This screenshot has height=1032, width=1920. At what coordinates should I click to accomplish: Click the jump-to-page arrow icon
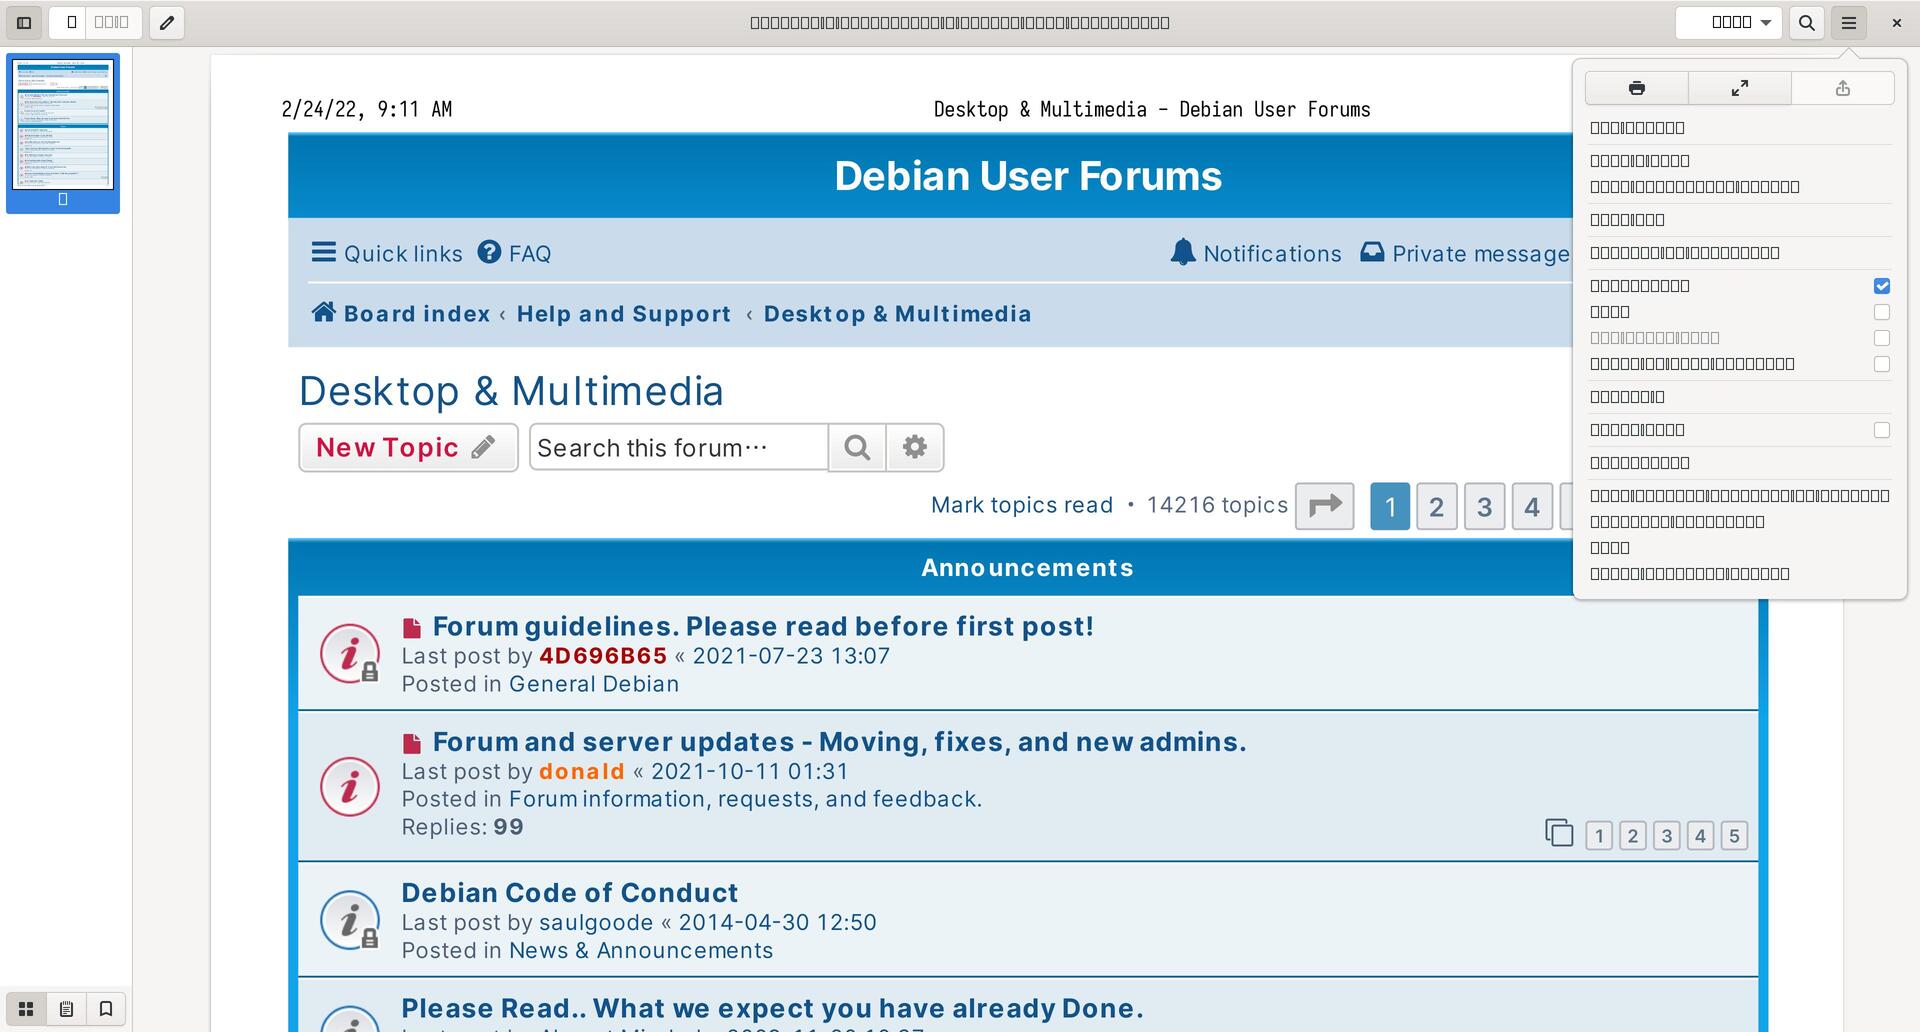click(1325, 506)
